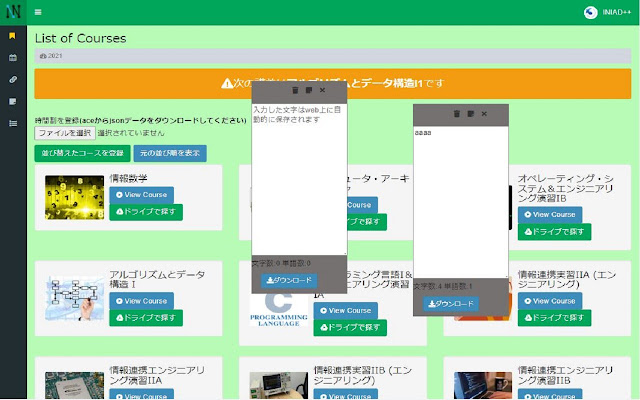Click ドライブで探す under 情報連携実習IIA
The height and width of the screenshot is (400, 640).
(x=554, y=318)
